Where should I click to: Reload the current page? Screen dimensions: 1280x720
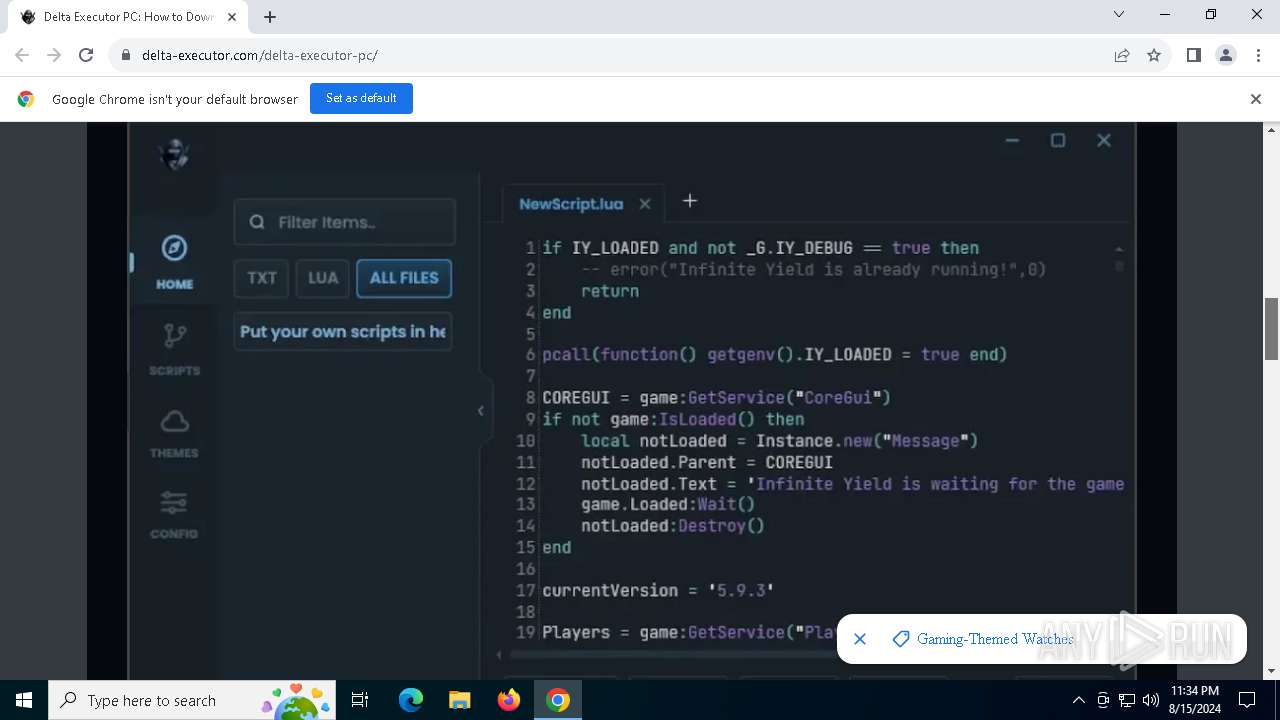point(86,56)
